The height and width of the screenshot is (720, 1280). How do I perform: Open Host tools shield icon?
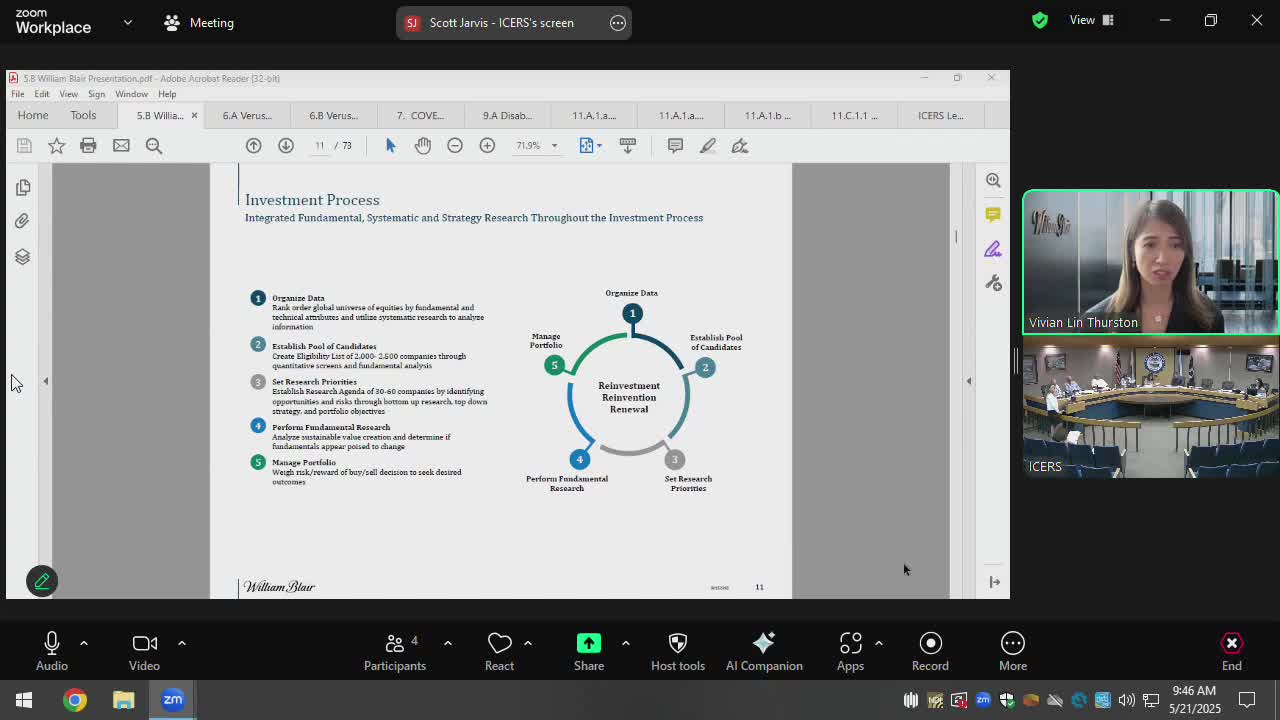677,651
